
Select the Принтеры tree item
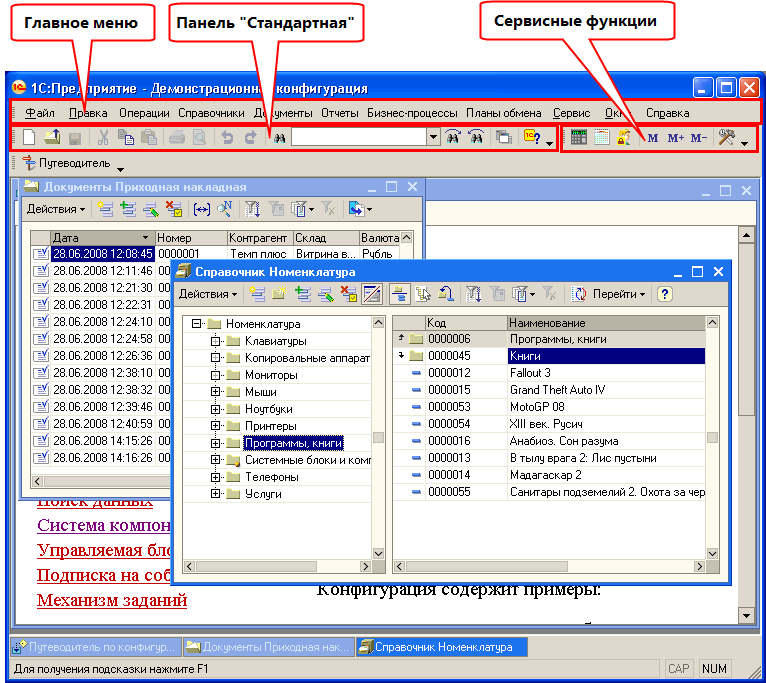point(271,426)
